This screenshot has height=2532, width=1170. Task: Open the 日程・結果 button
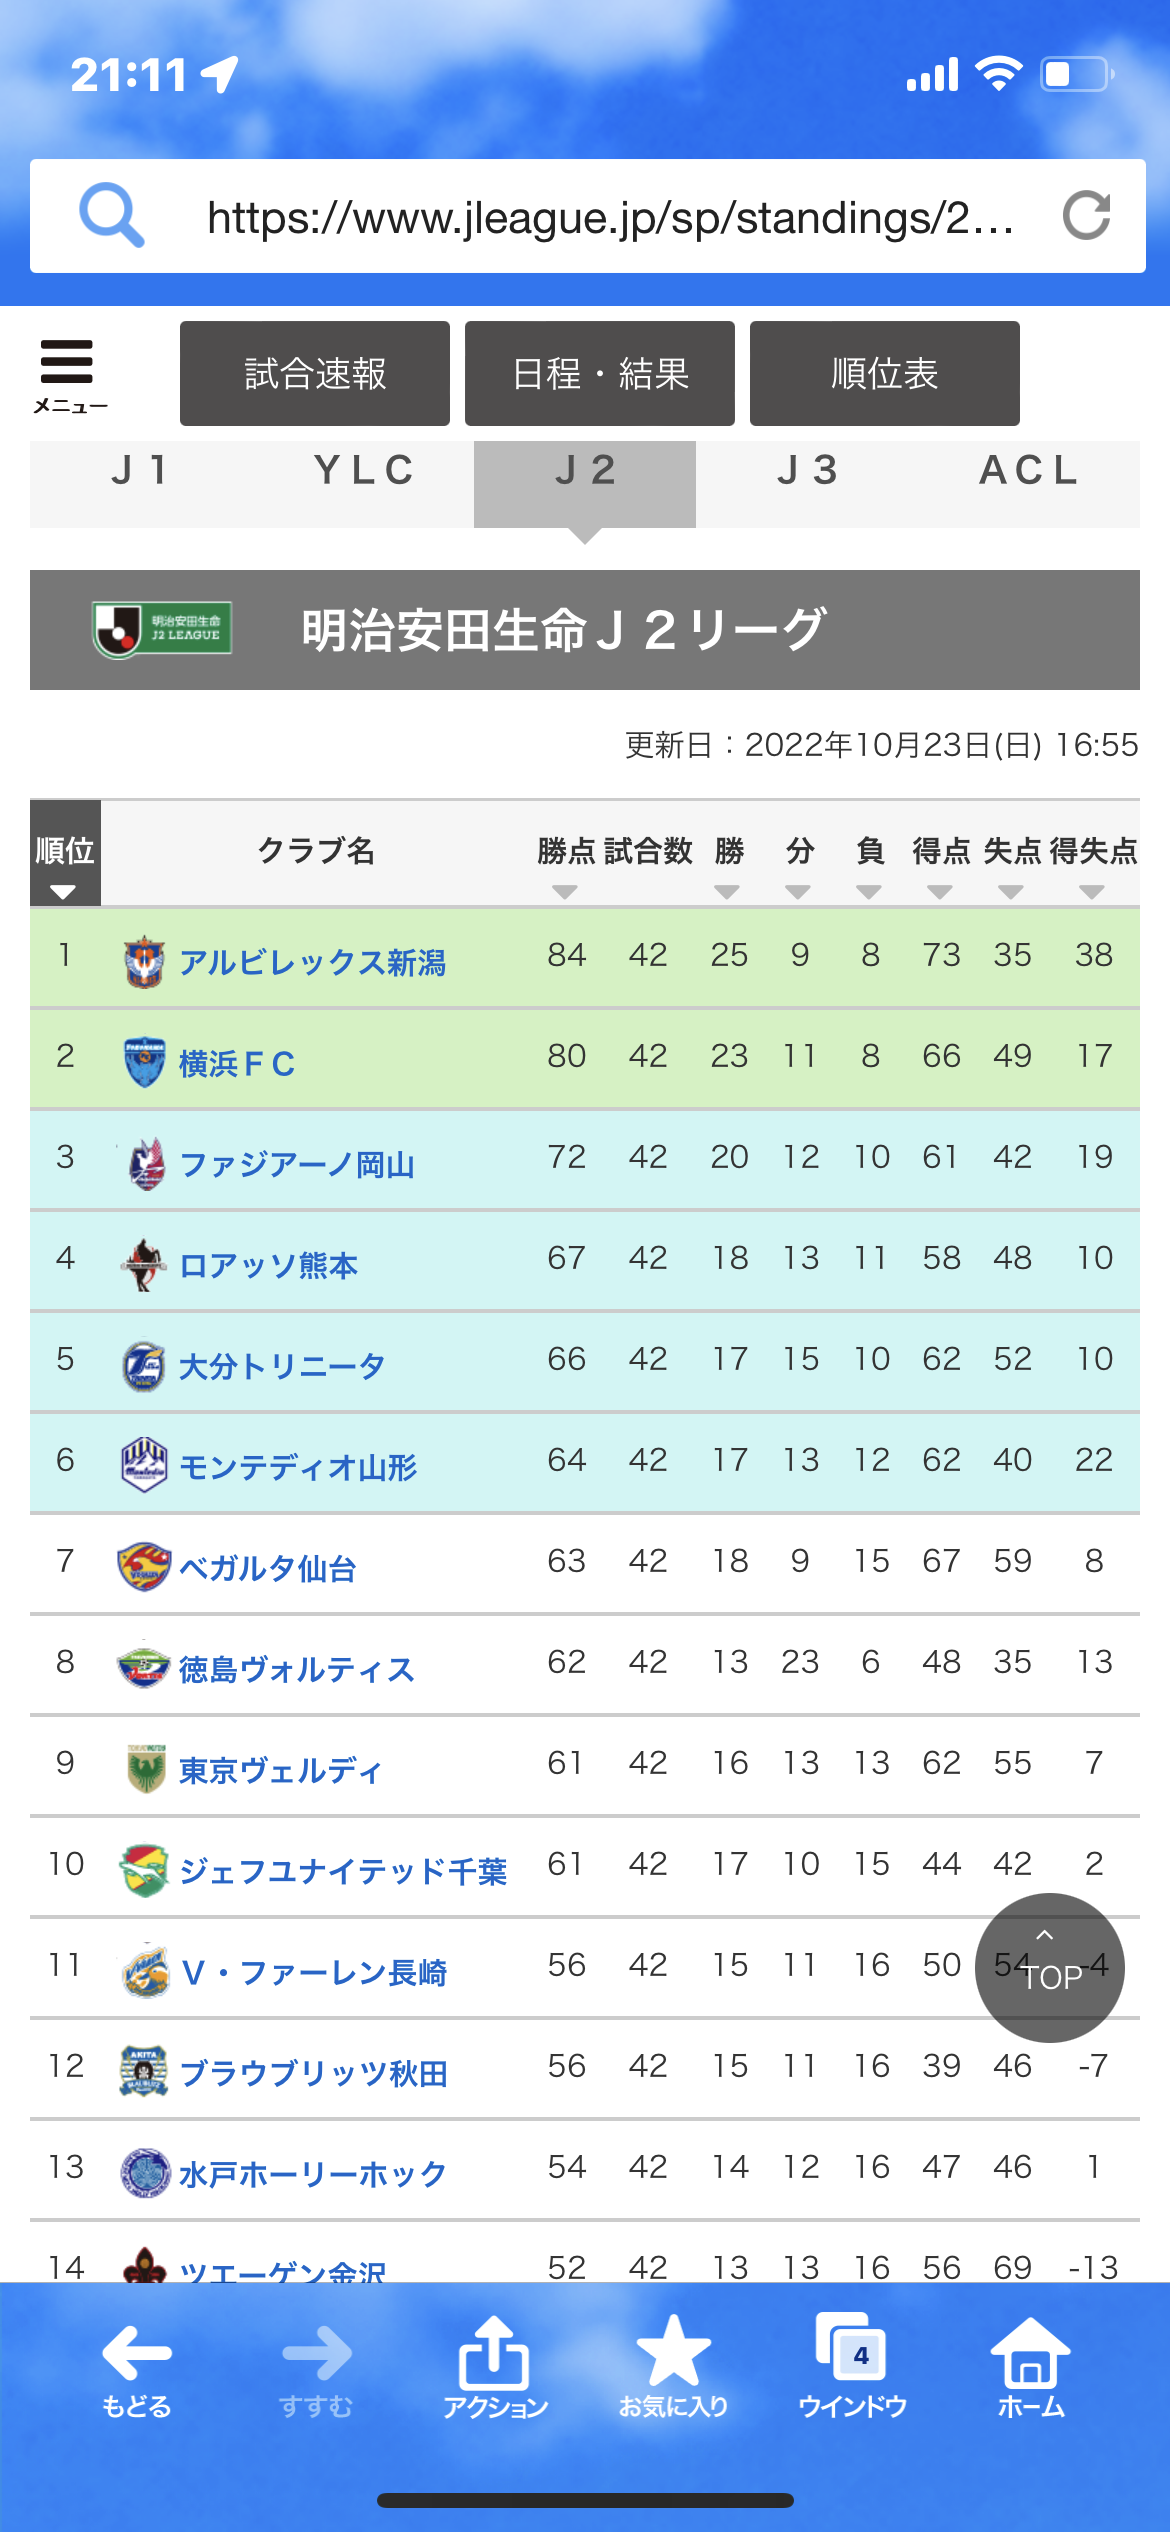(x=600, y=373)
